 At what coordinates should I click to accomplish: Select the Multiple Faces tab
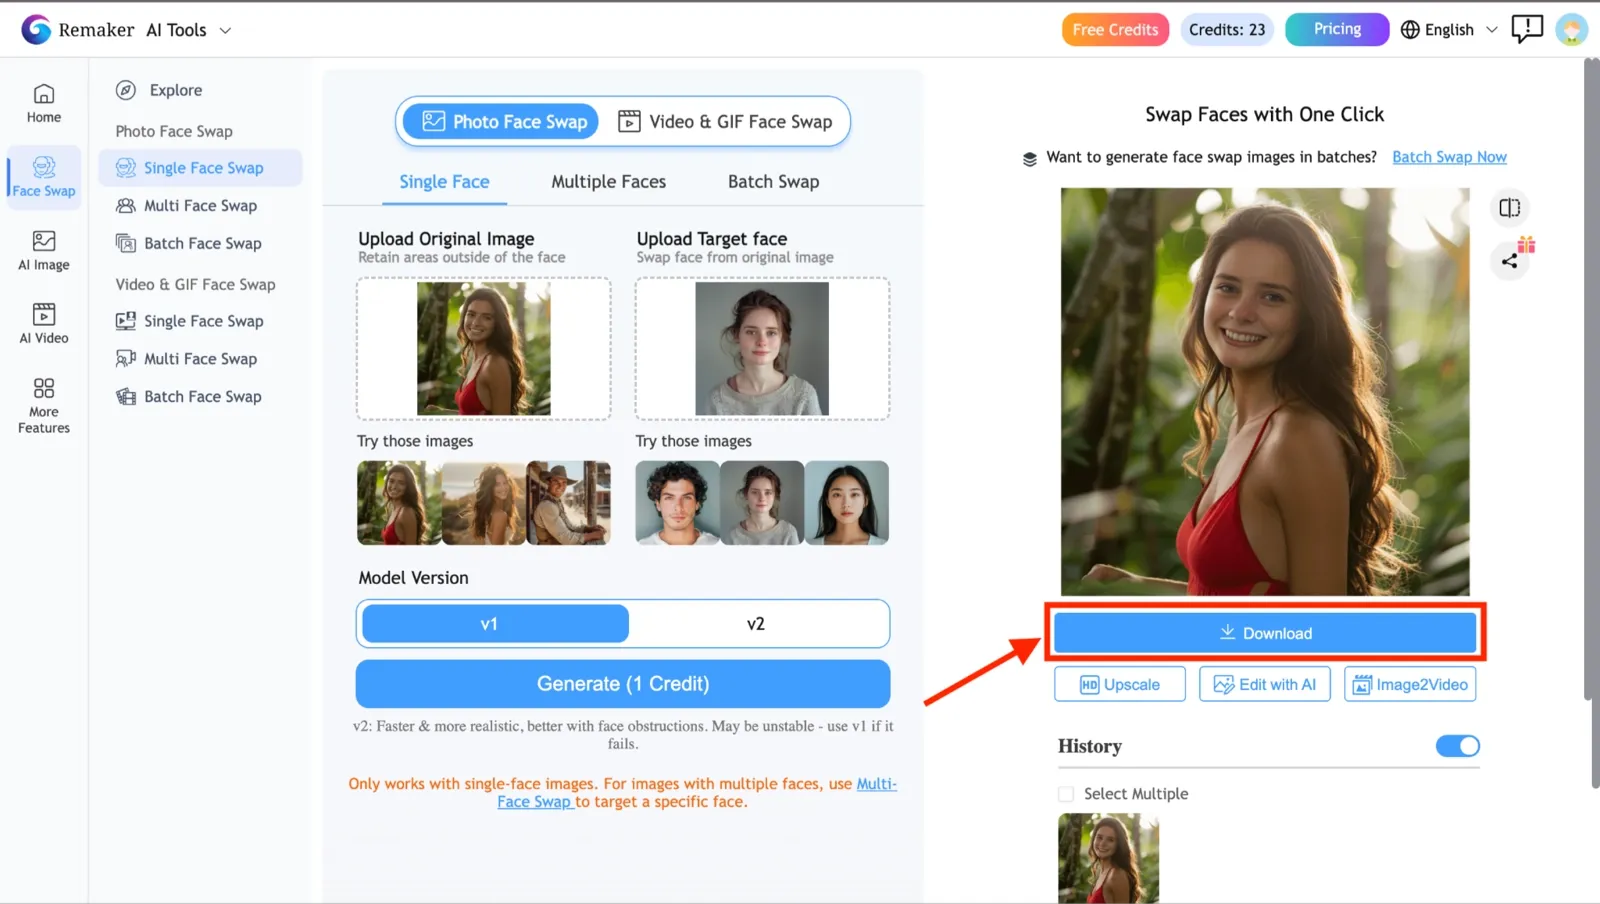point(608,182)
